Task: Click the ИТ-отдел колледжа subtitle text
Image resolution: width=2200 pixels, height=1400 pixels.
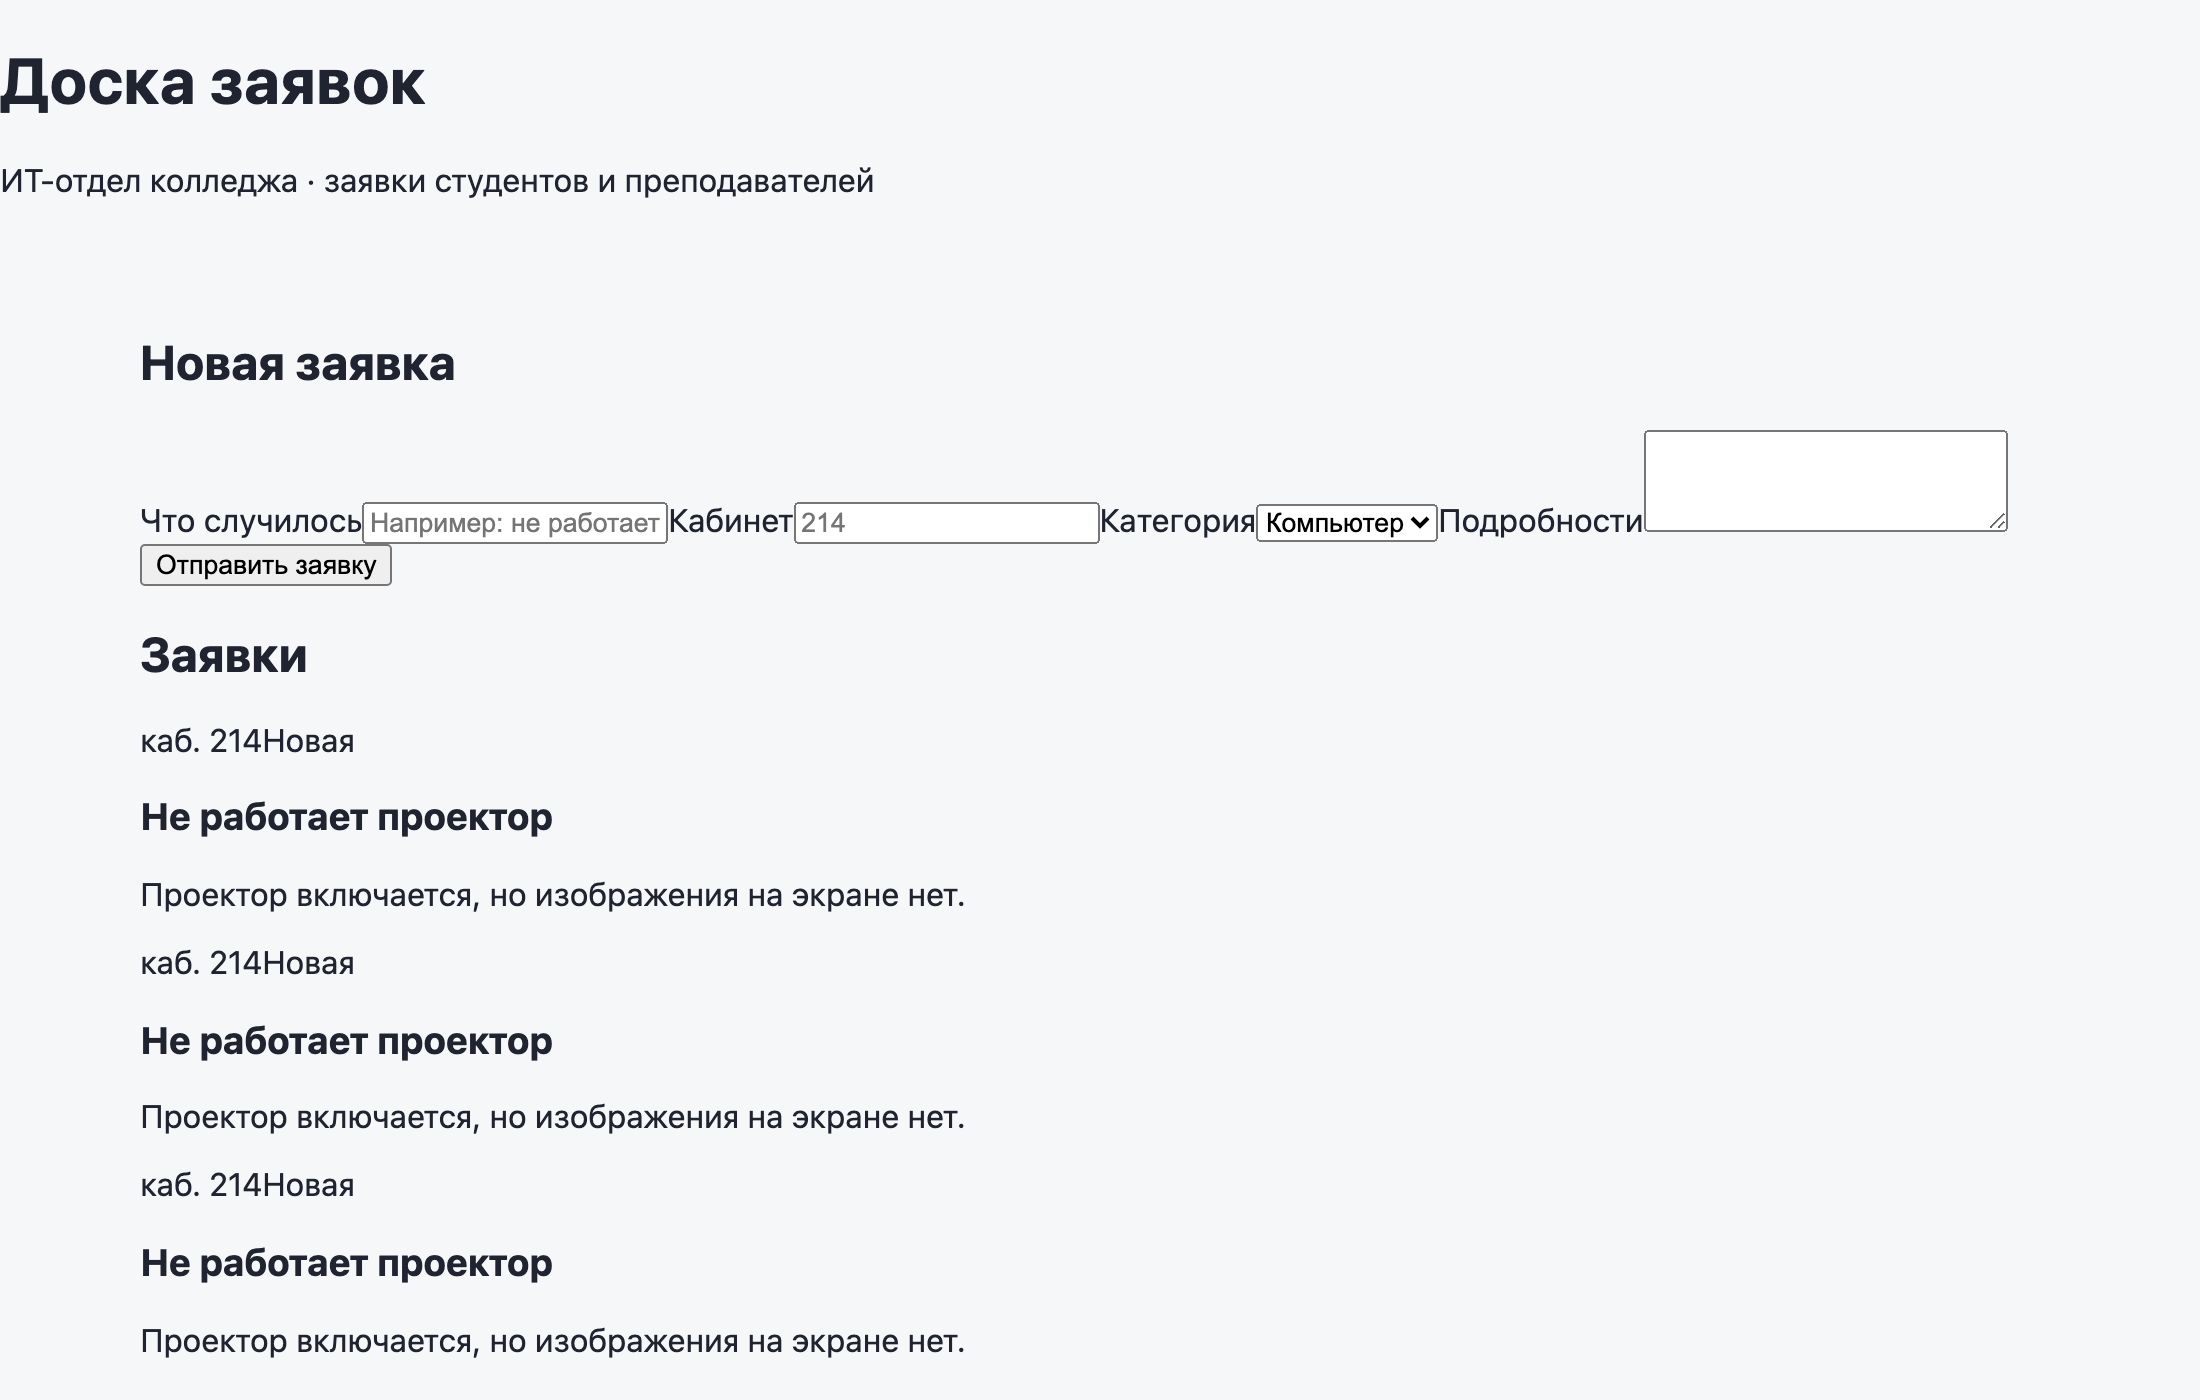Action: pyautogui.click(x=437, y=181)
